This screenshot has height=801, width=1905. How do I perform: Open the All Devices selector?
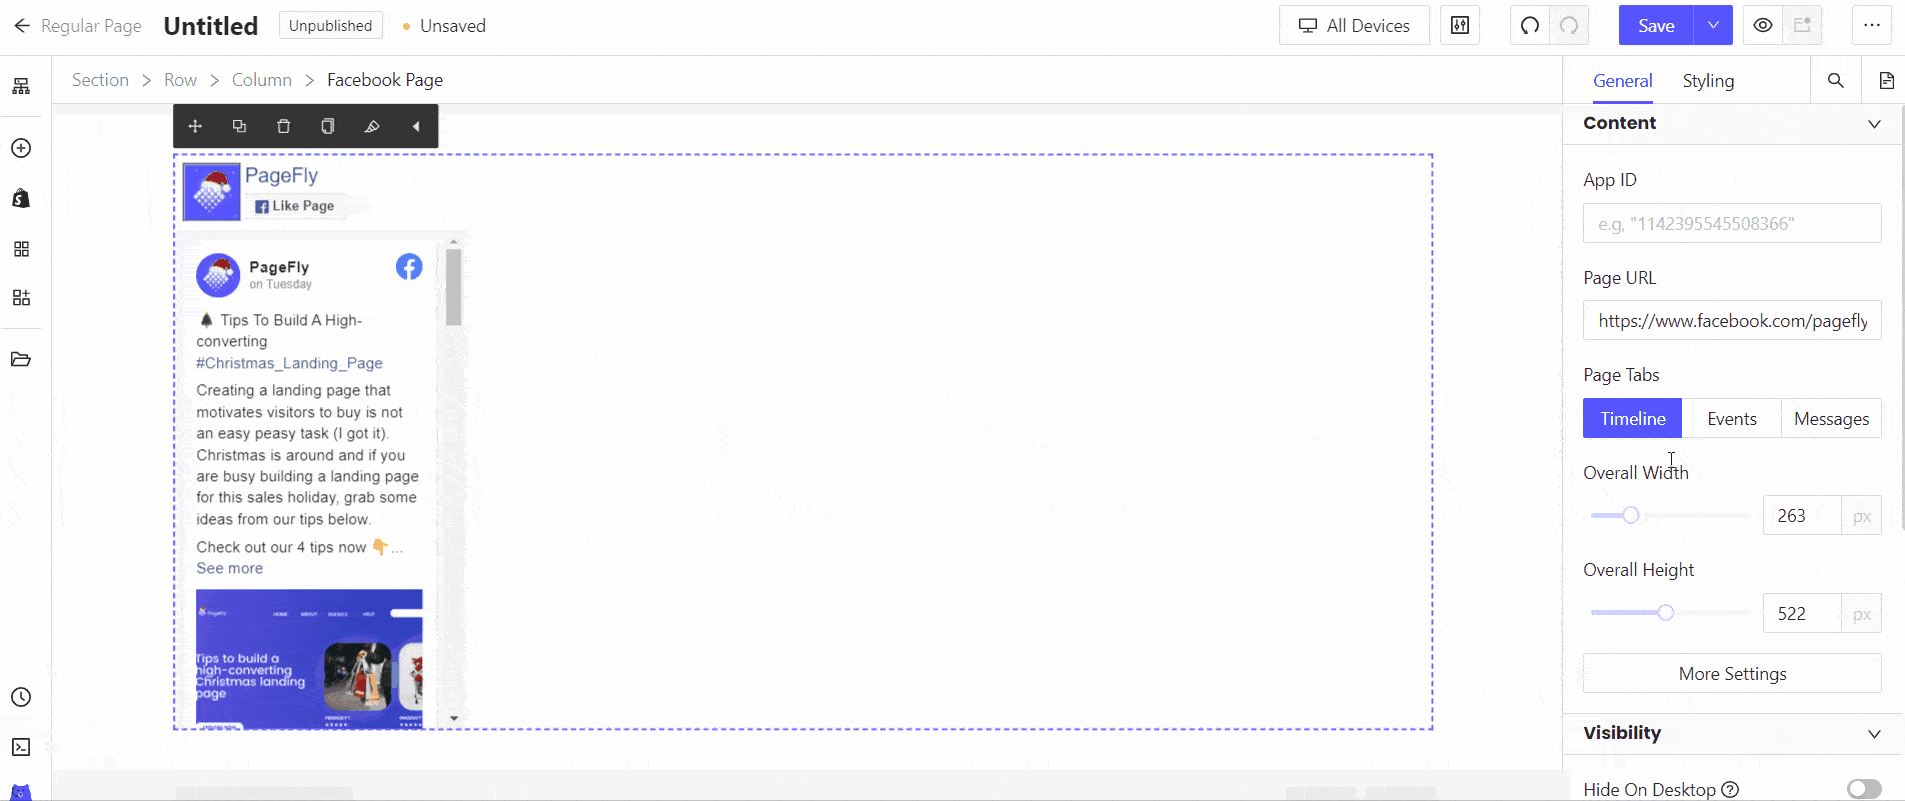(x=1354, y=26)
